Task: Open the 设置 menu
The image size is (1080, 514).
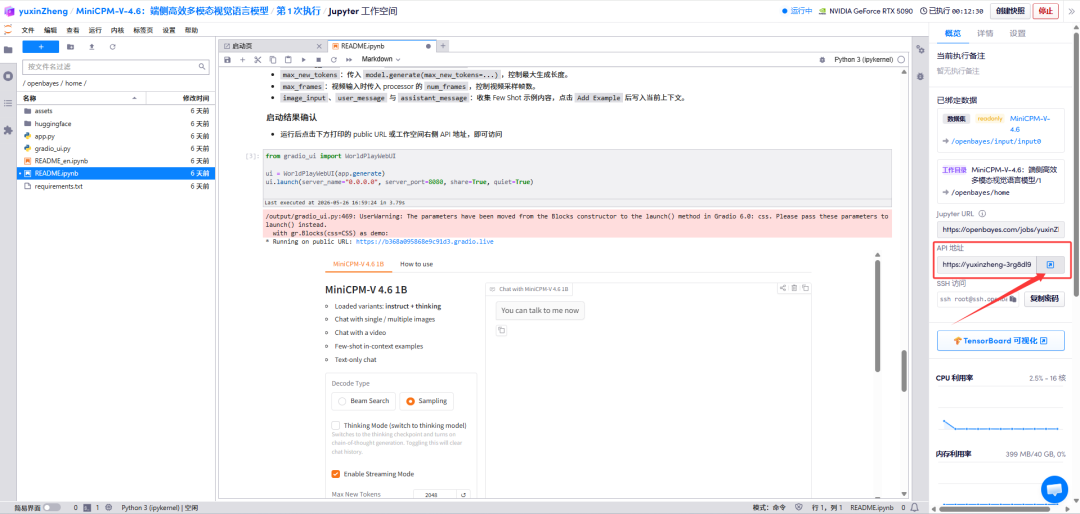Action: click(169, 30)
